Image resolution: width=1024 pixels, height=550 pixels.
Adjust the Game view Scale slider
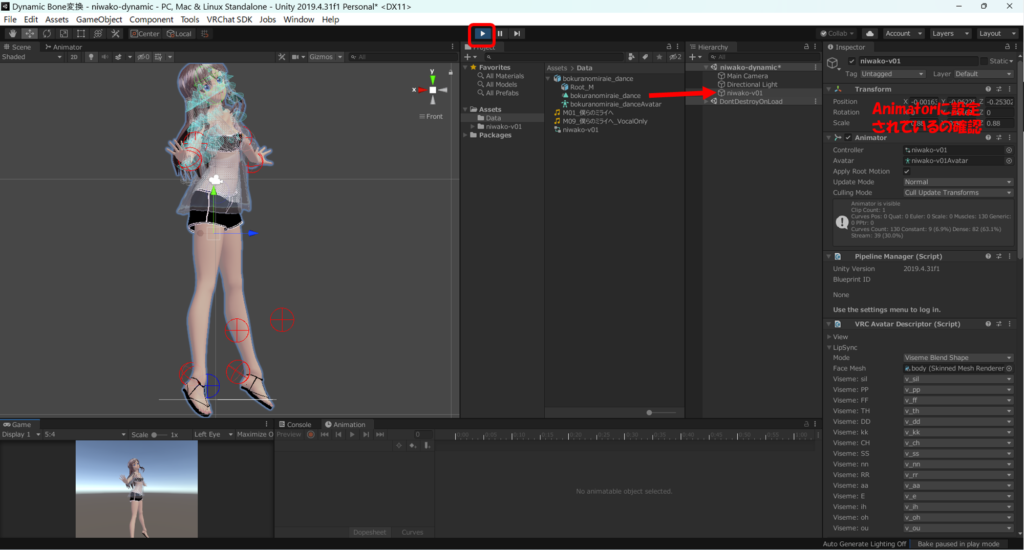tap(155, 435)
